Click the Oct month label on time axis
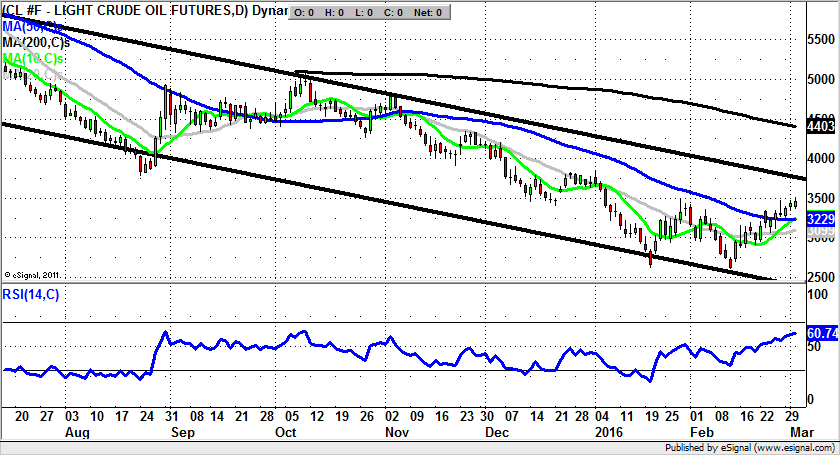Image resolution: width=840 pixels, height=455 pixels. 287,433
